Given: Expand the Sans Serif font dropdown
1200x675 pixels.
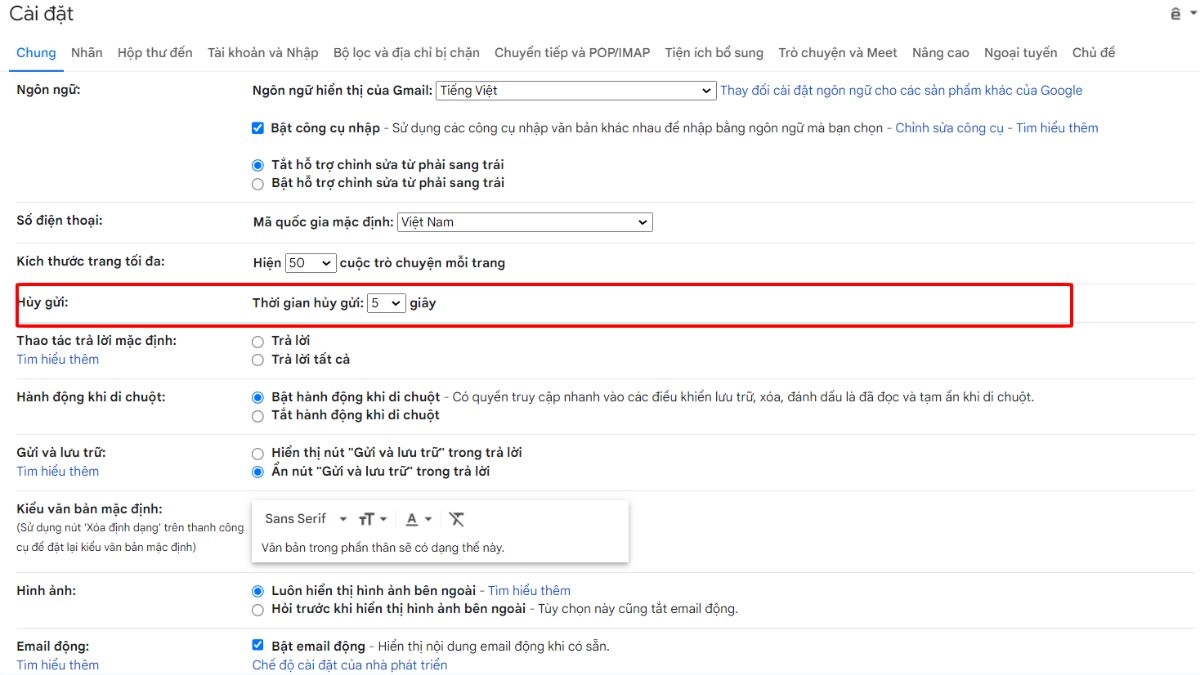Looking at the screenshot, I should coord(305,519).
